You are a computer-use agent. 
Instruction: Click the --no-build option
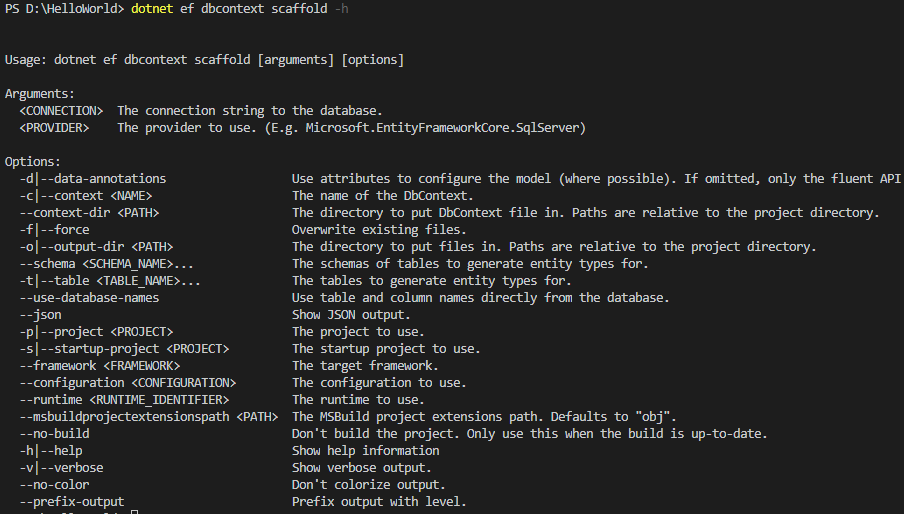click(x=54, y=433)
